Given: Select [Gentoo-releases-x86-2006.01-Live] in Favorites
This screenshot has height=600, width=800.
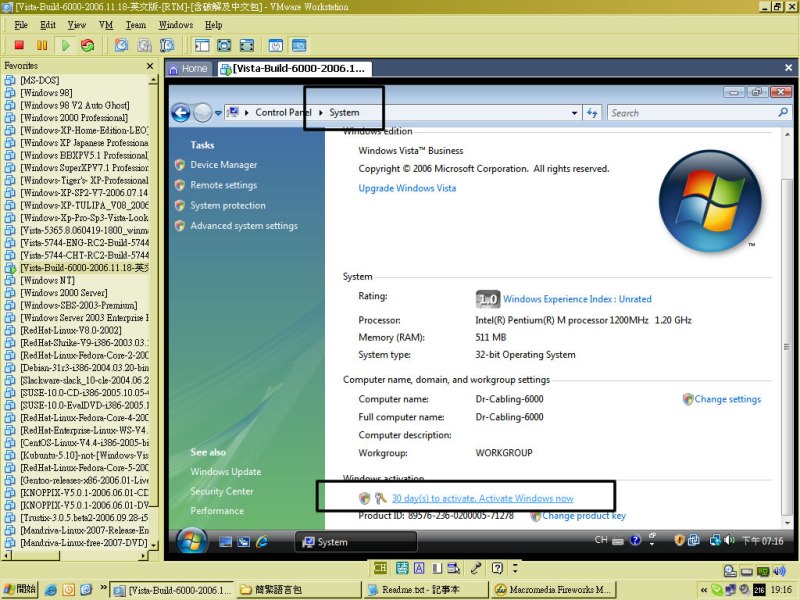Looking at the screenshot, I should [84, 480].
